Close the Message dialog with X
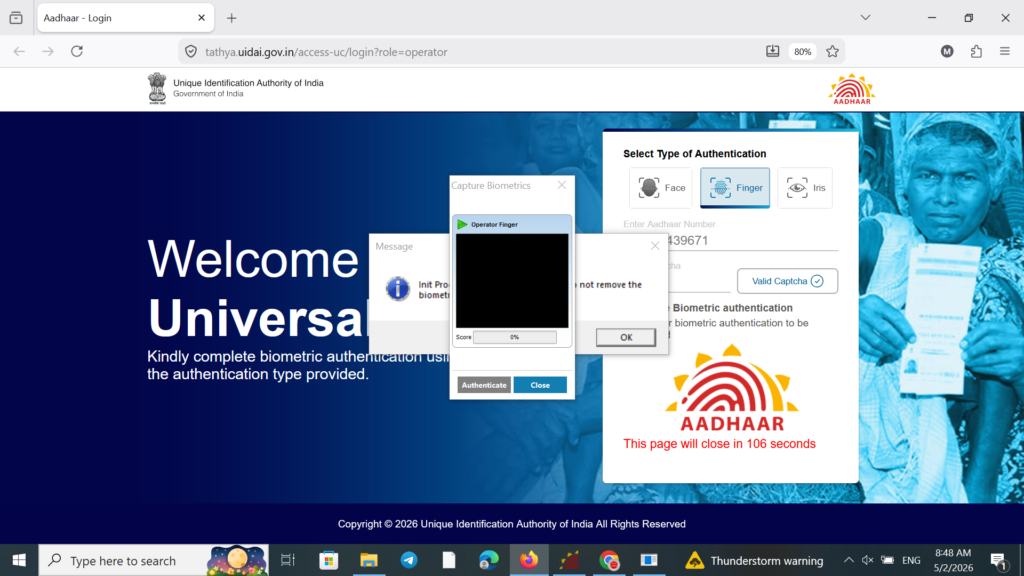Screen dimensions: 1024x576 (655, 246)
